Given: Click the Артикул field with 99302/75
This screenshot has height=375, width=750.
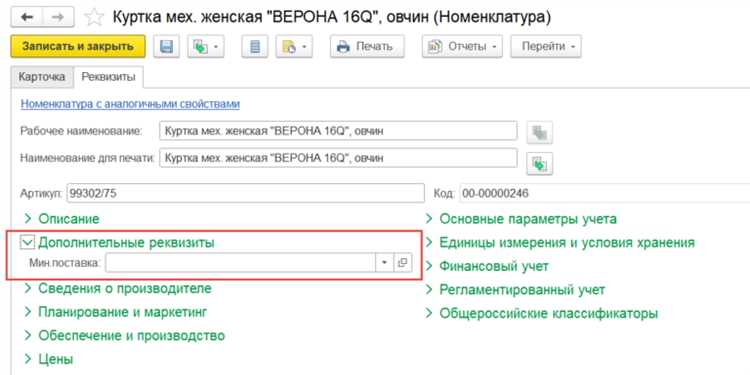Looking at the screenshot, I should tap(245, 193).
